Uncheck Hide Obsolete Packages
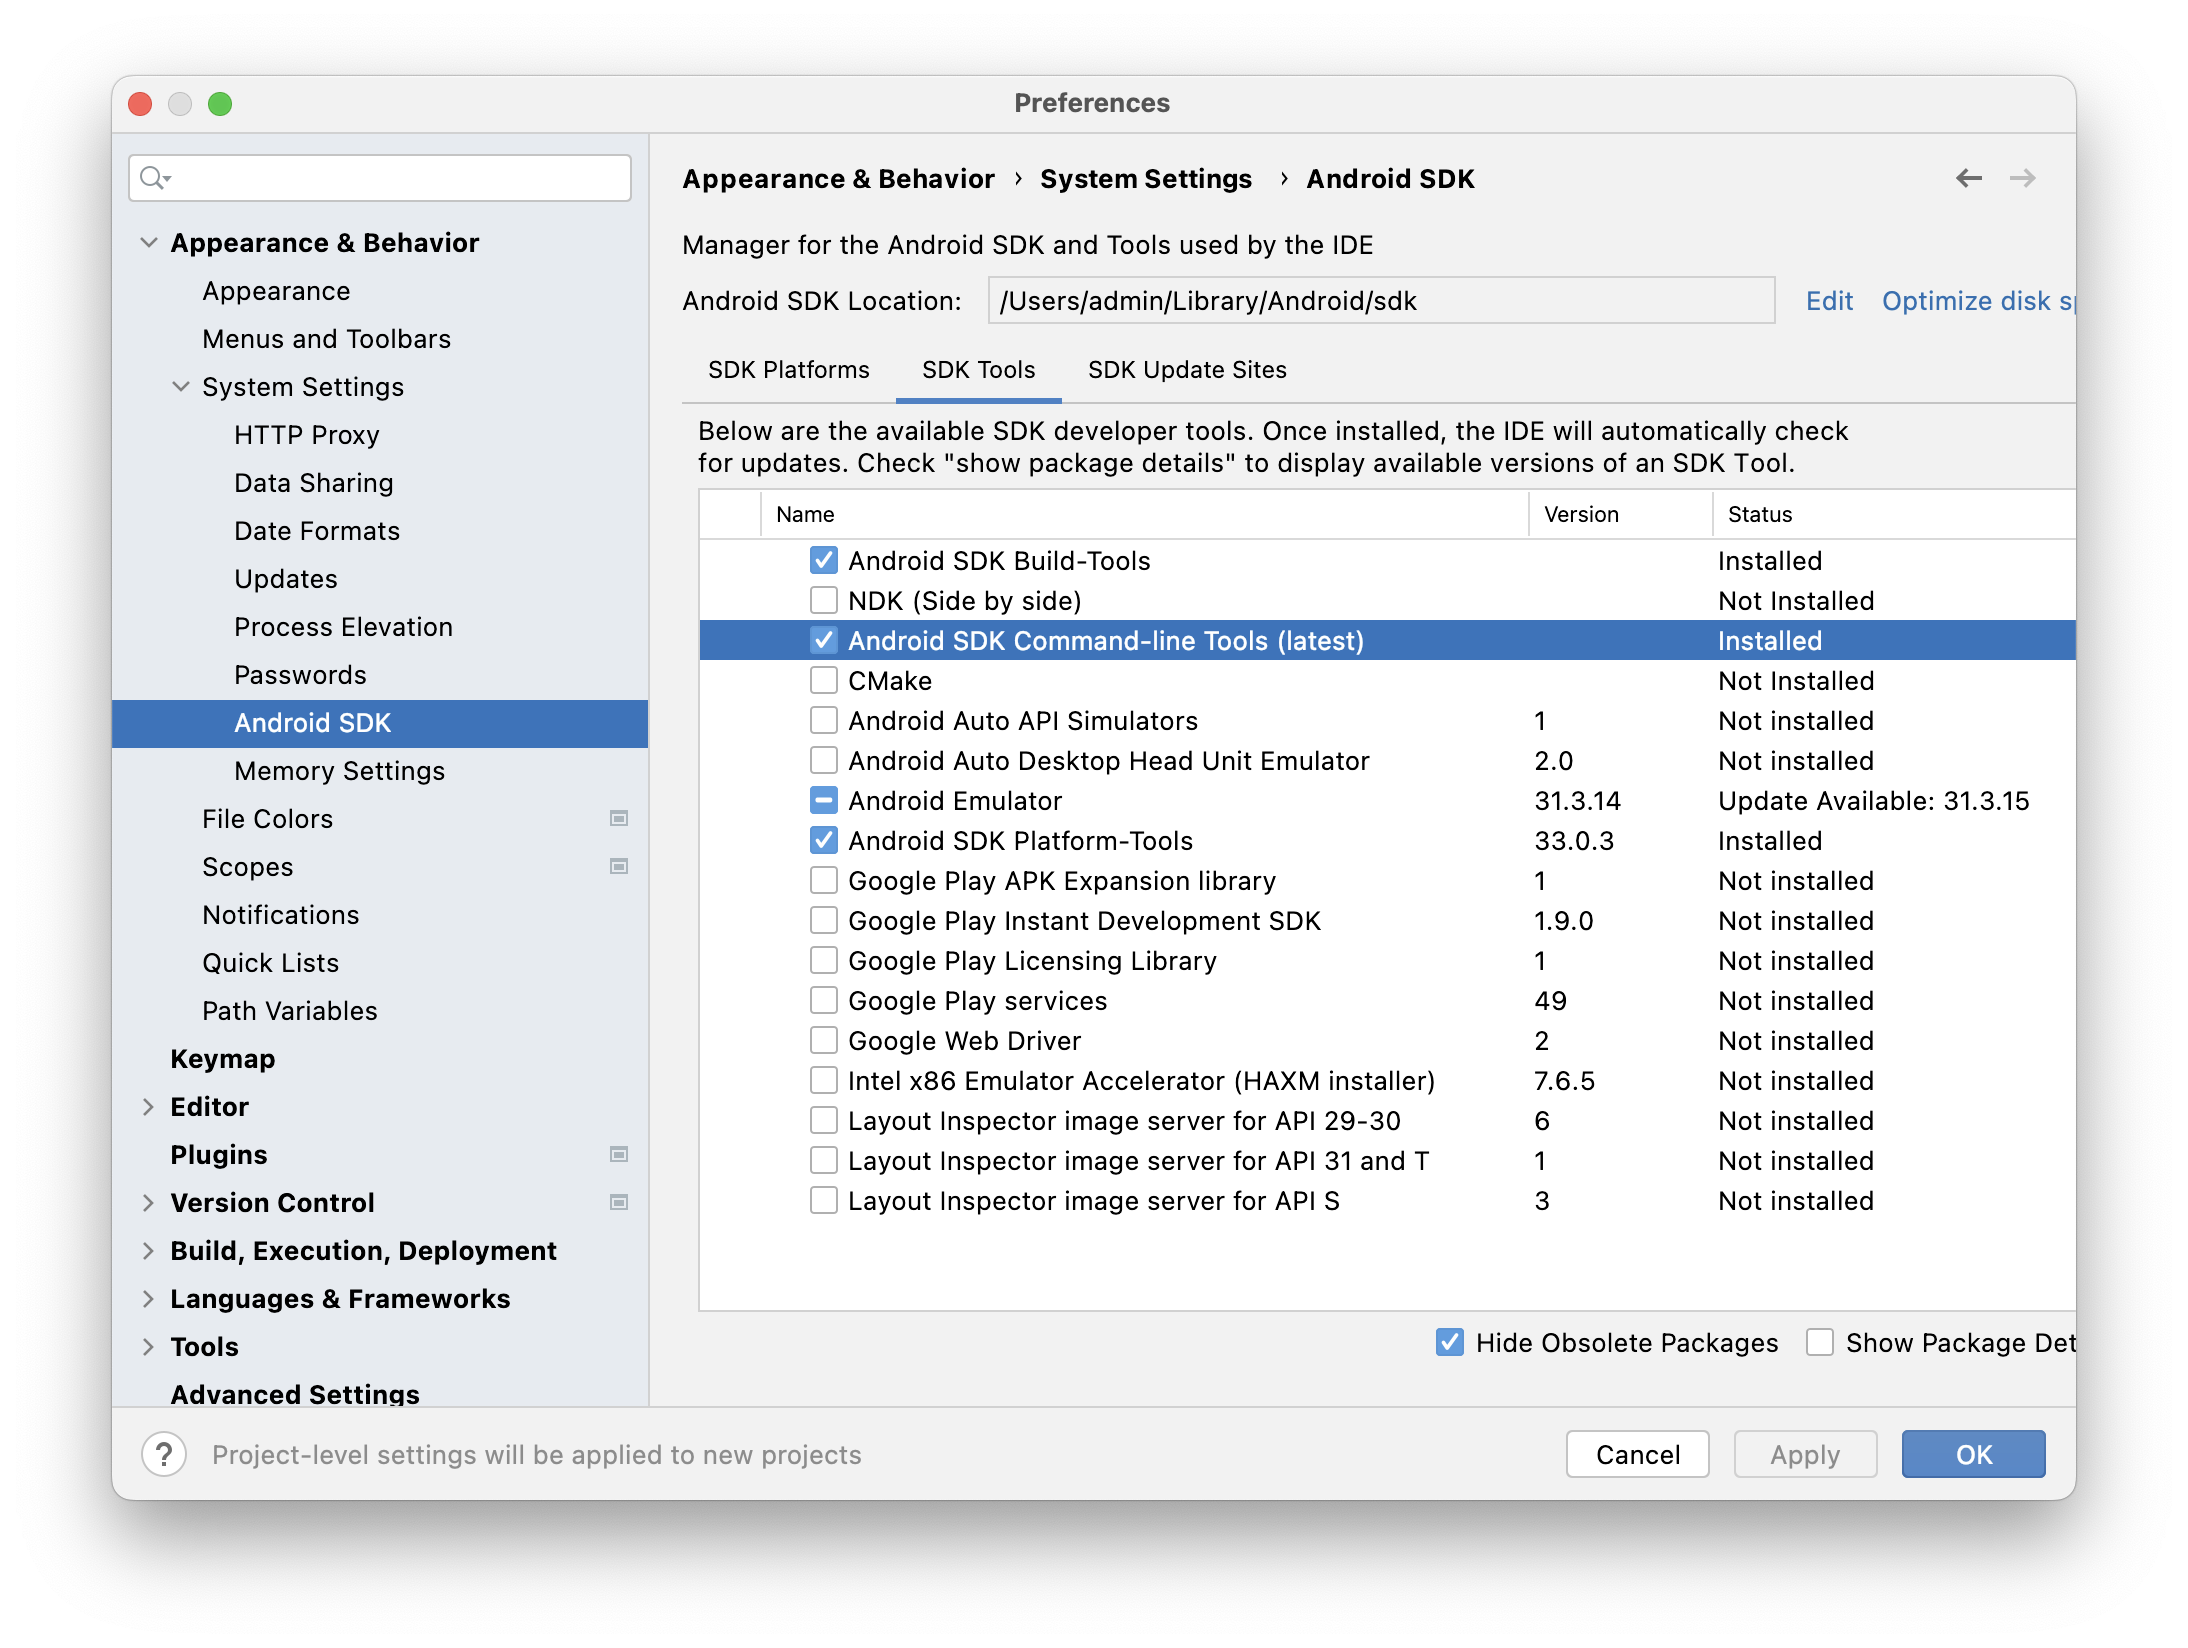The image size is (2188, 1648). (x=1449, y=1342)
